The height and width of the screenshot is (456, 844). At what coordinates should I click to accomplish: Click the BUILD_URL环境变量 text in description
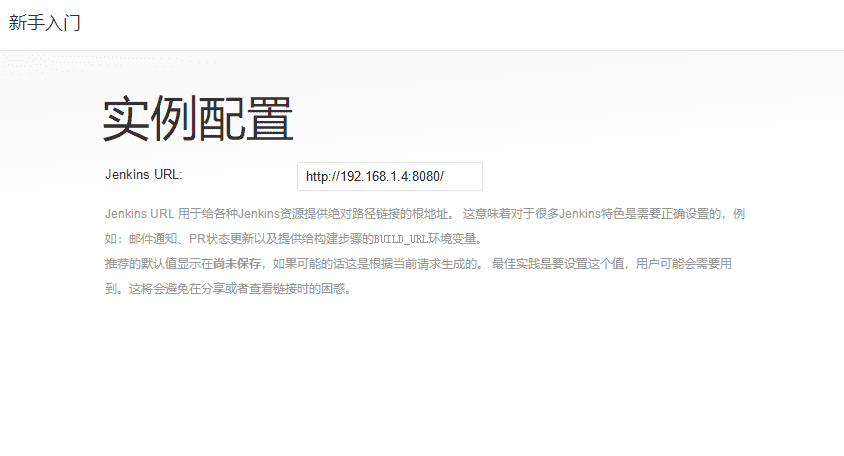425,239
